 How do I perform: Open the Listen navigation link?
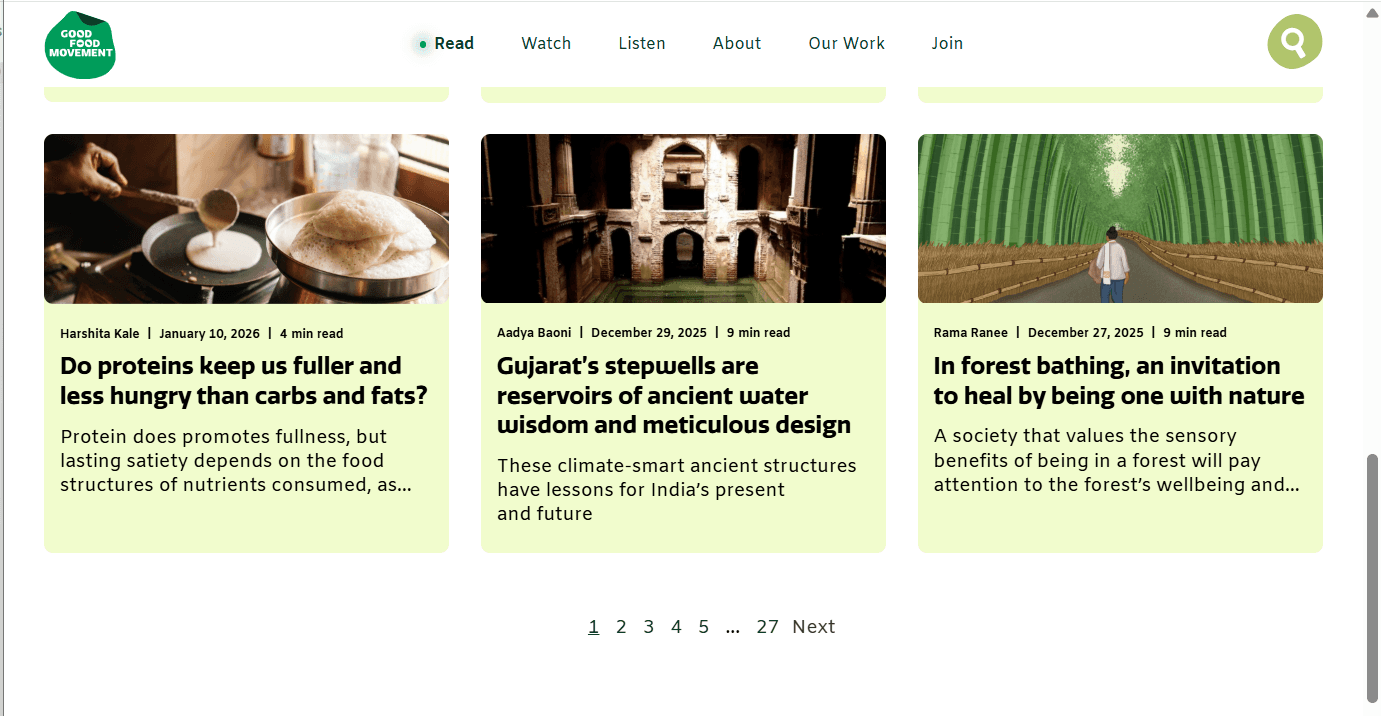(x=642, y=43)
